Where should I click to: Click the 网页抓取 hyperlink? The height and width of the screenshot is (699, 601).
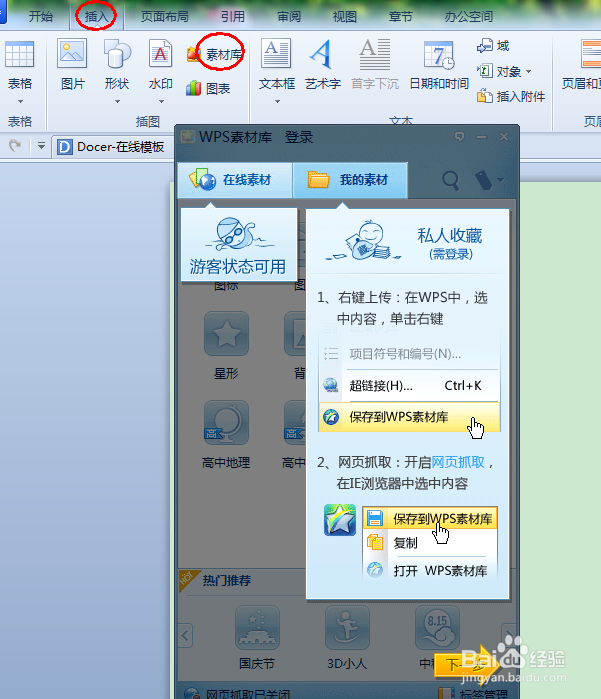[x=458, y=462]
